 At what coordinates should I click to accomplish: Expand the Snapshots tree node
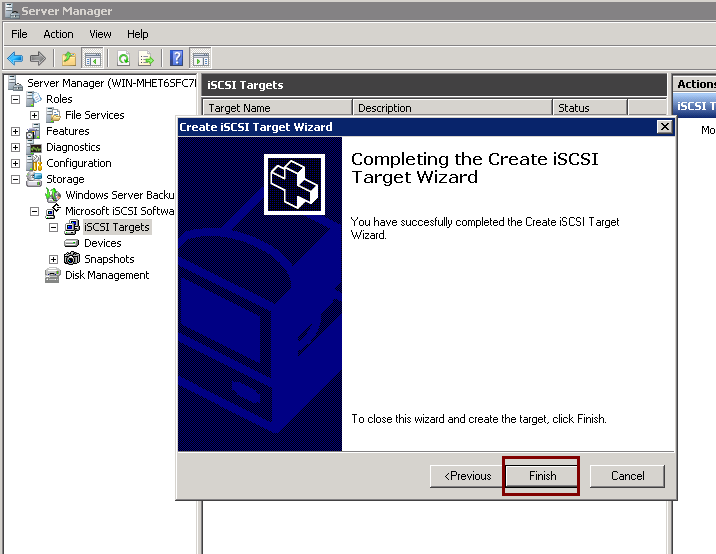pyautogui.click(x=54, y=259)
